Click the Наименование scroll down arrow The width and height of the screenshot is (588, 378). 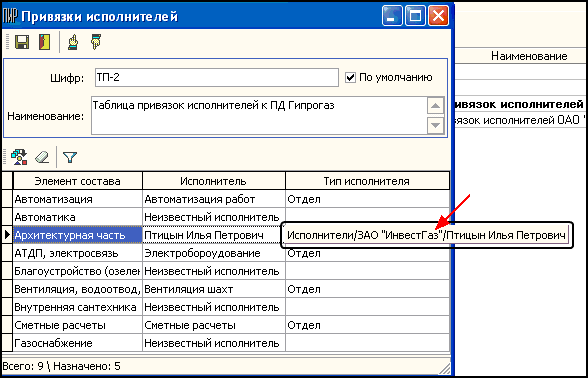point(435,125)
